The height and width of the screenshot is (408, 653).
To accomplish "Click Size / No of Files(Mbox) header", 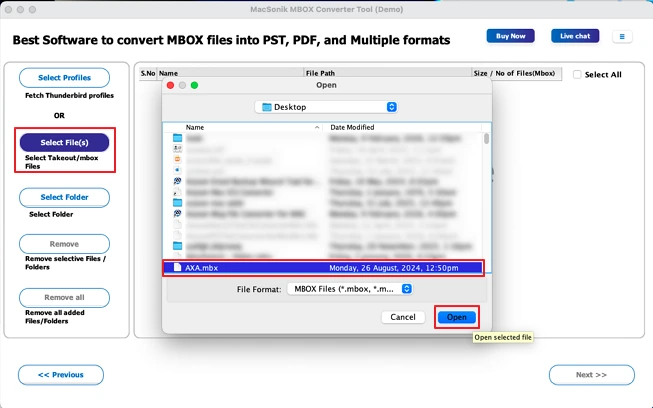I will [516, 73].
